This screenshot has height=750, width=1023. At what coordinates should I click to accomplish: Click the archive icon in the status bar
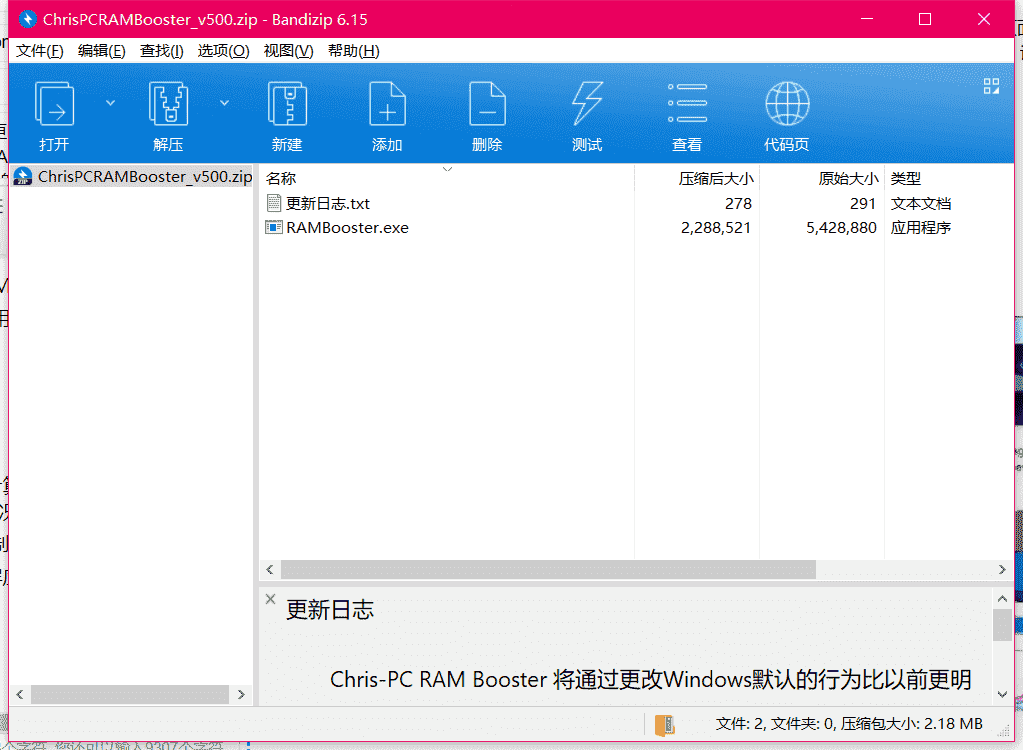[665, 725]
